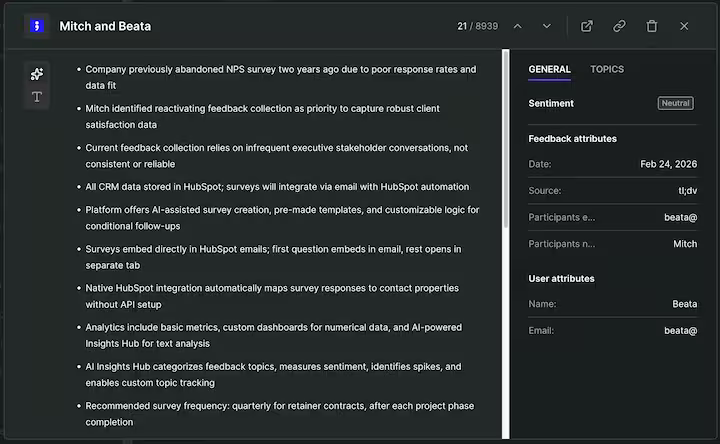Open feedback in new window icon

587,26
